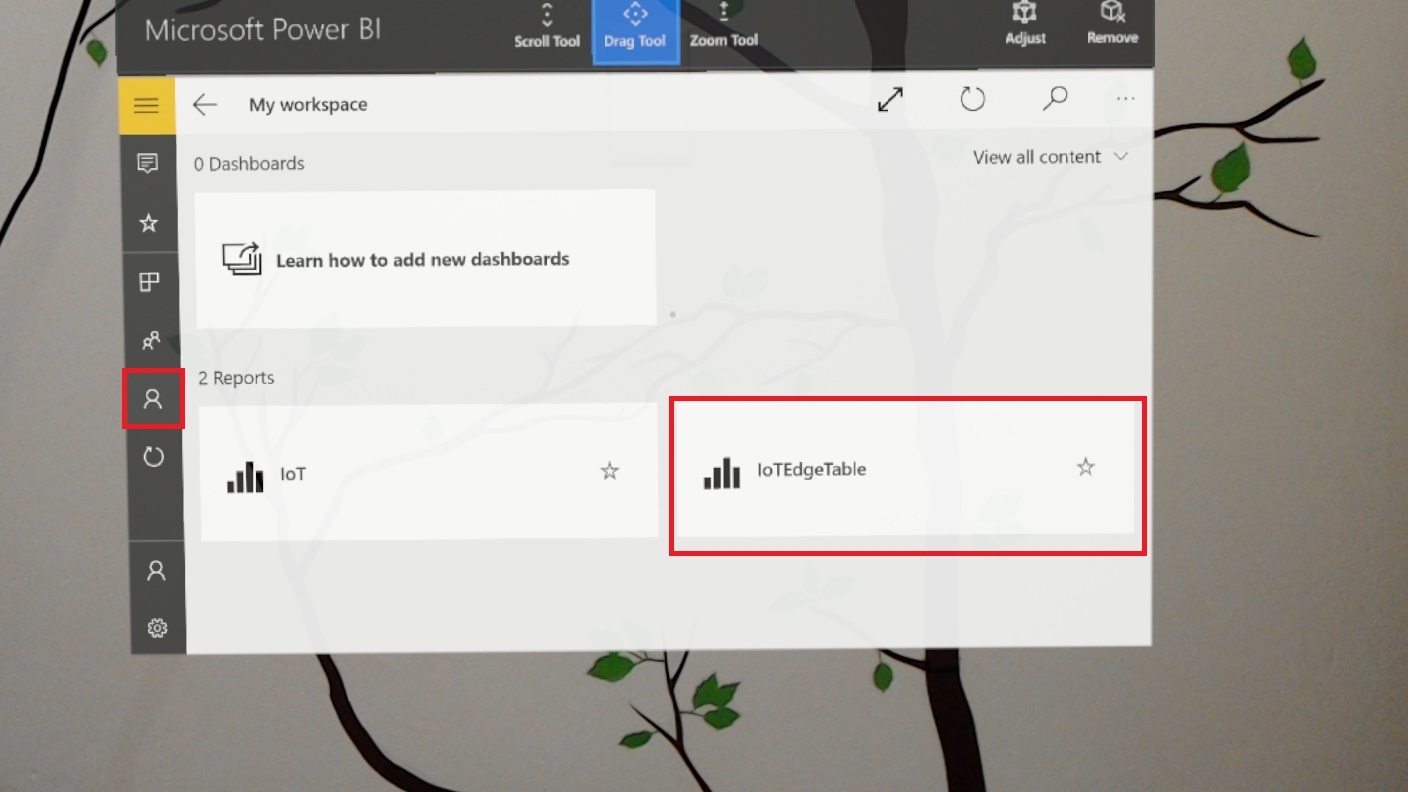Open the sidebar shared-with-me people icon

[151, 341]
